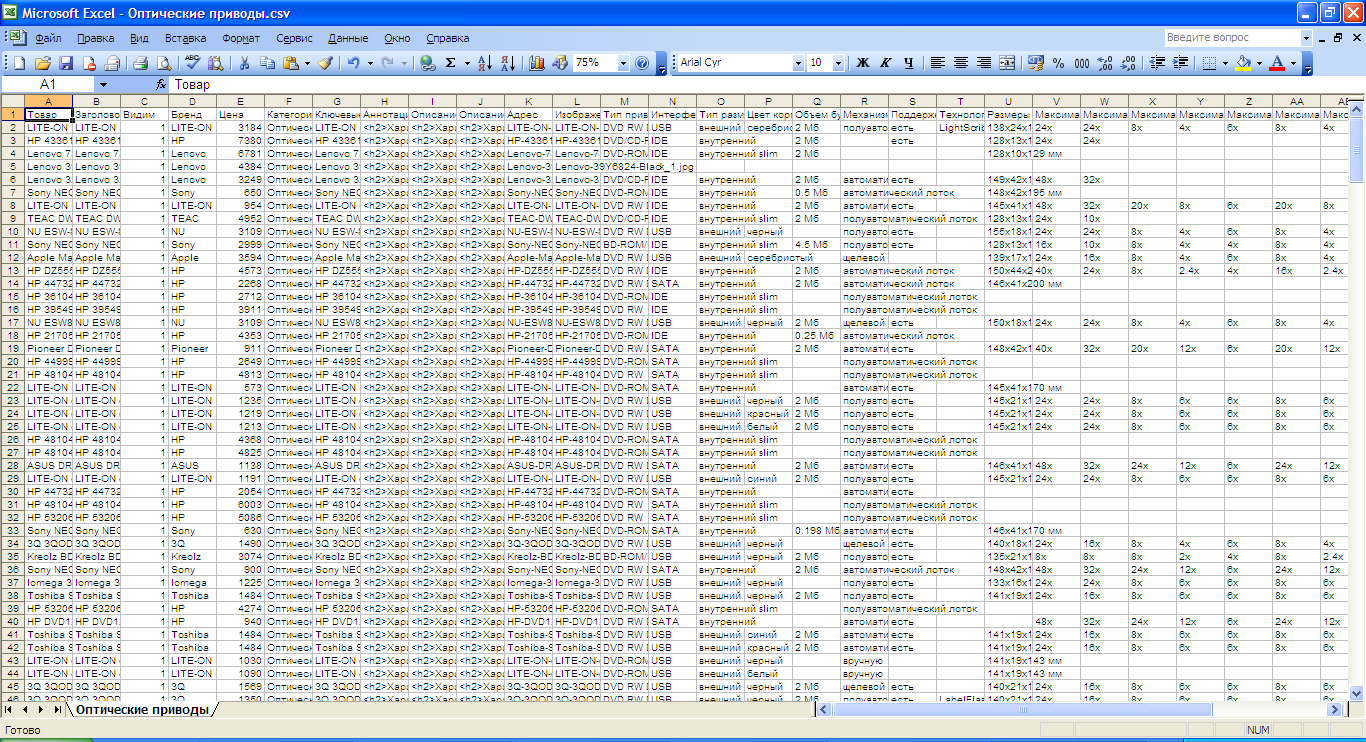Click the insert function fx button
The width and height of the screenshot is (1366, 742).
pos(161,86)
